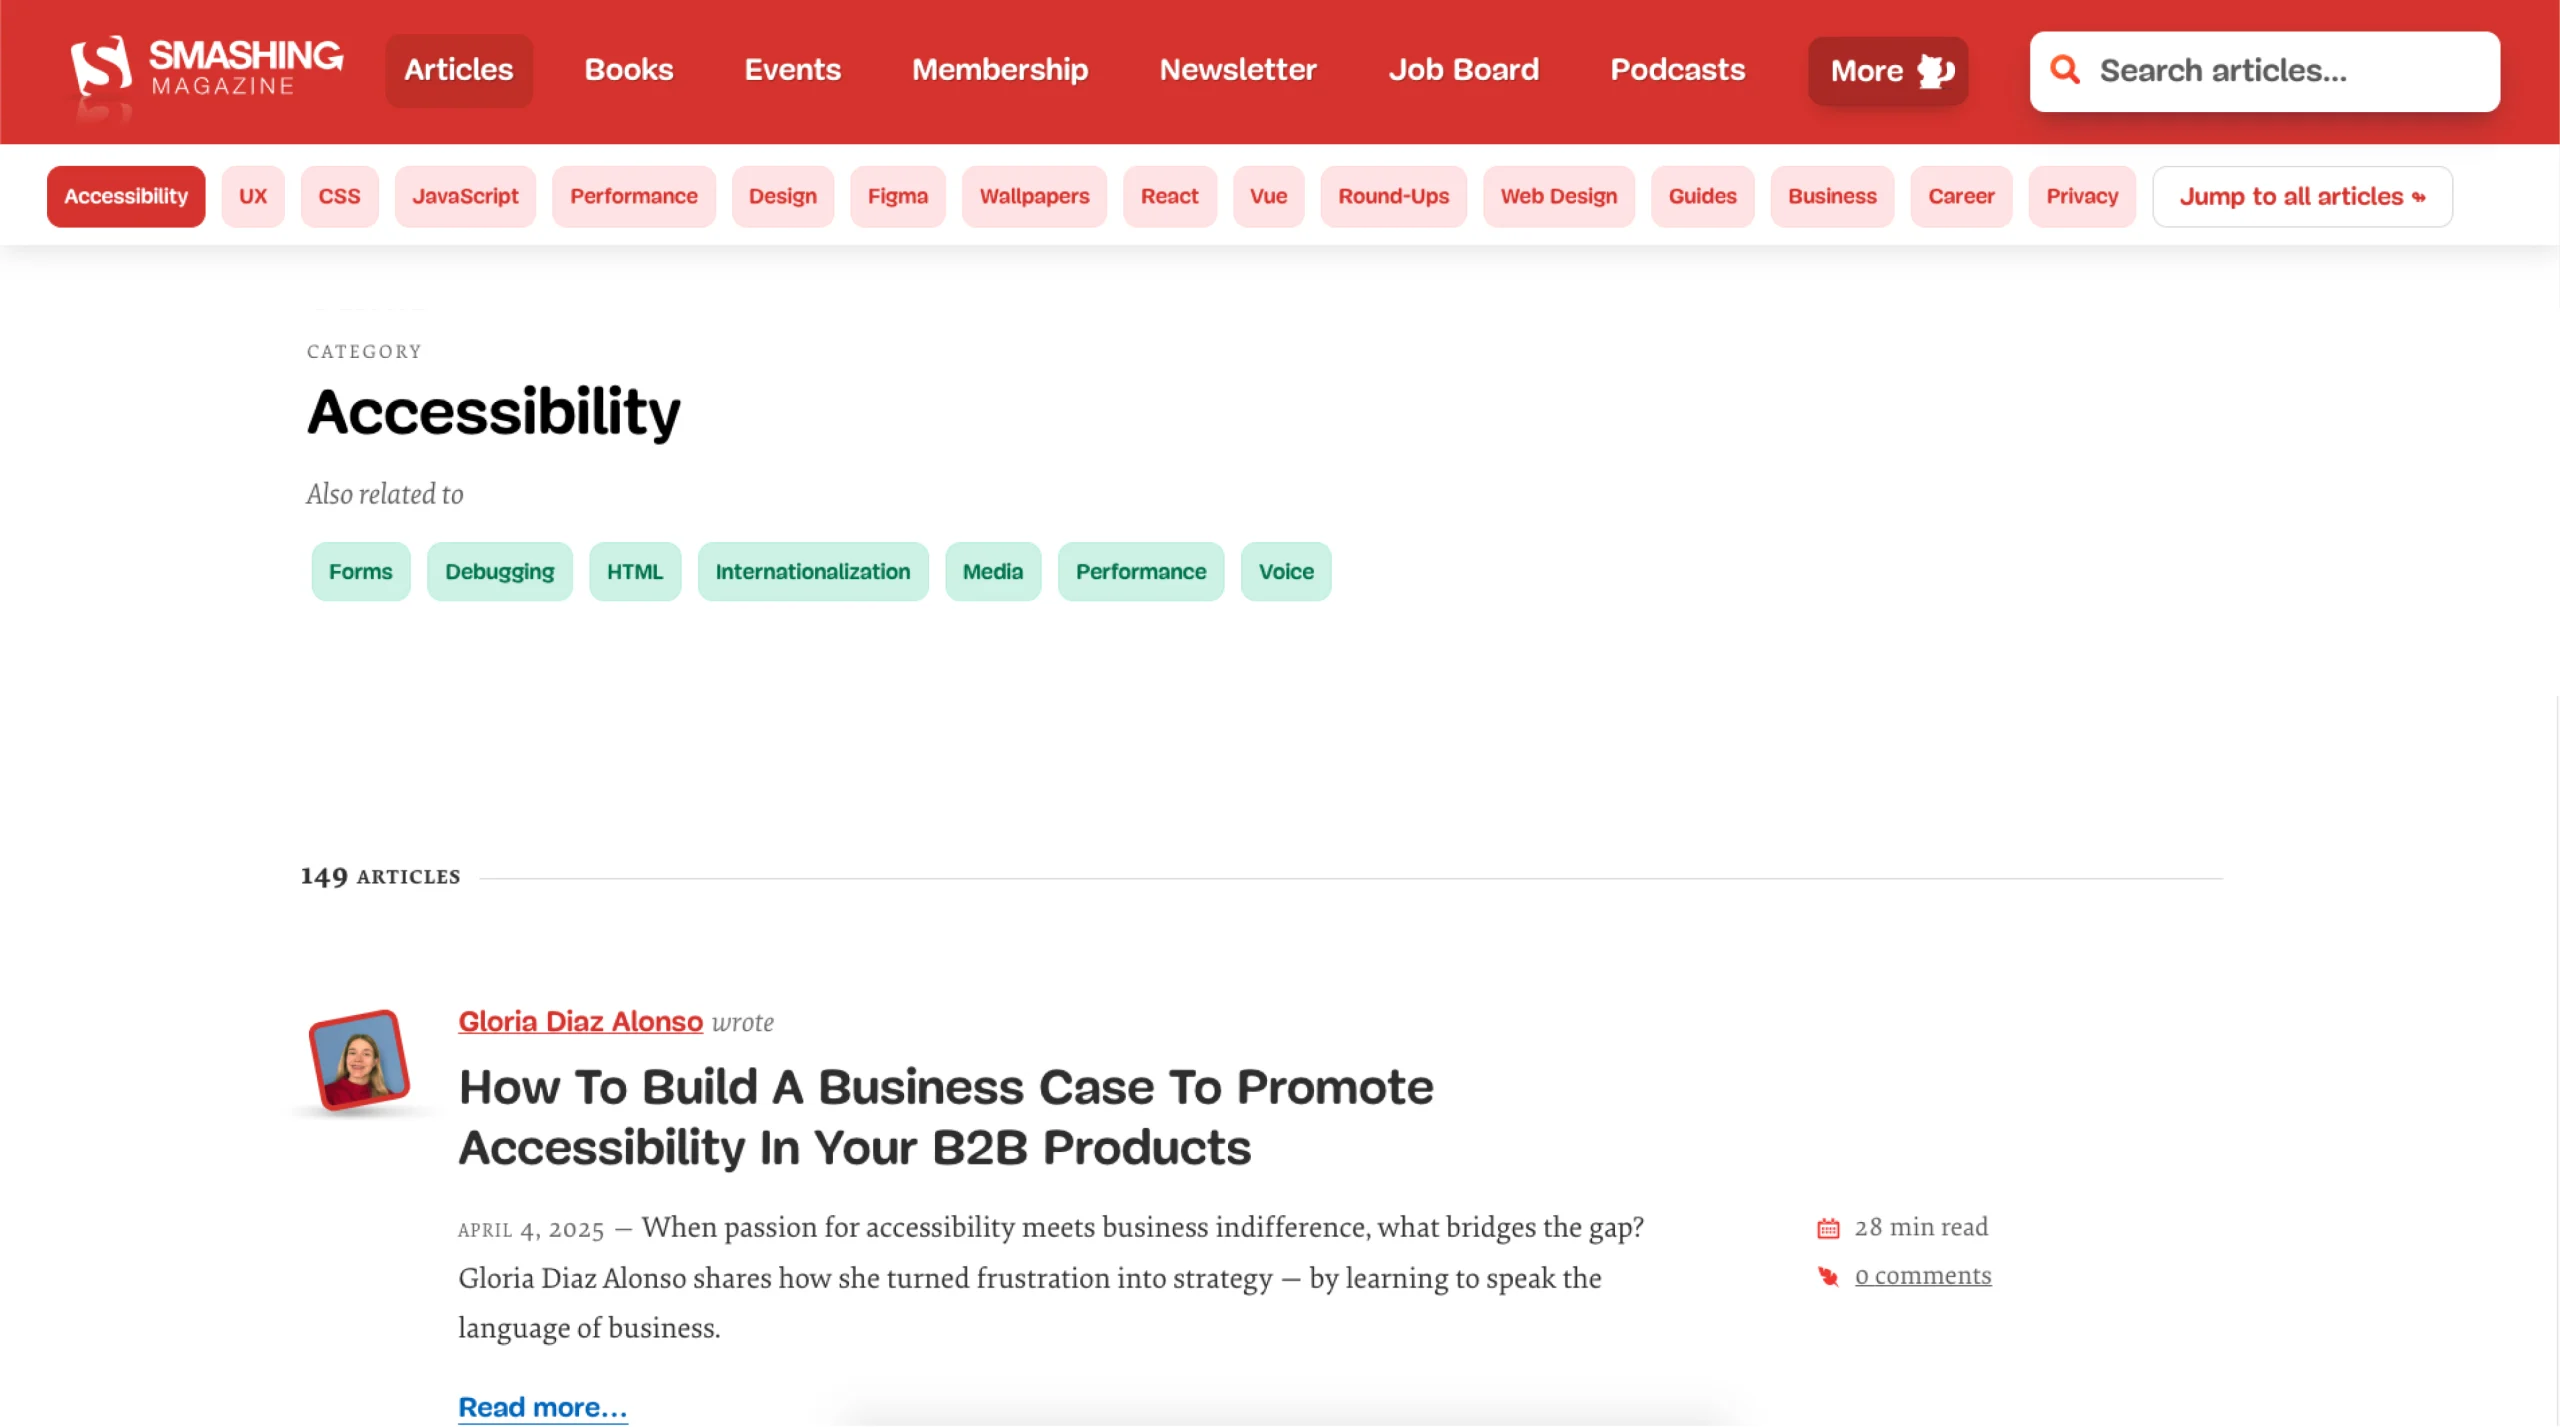Open Gloria Diaz Alonso's avatar thumbnail

(359, 1060)
